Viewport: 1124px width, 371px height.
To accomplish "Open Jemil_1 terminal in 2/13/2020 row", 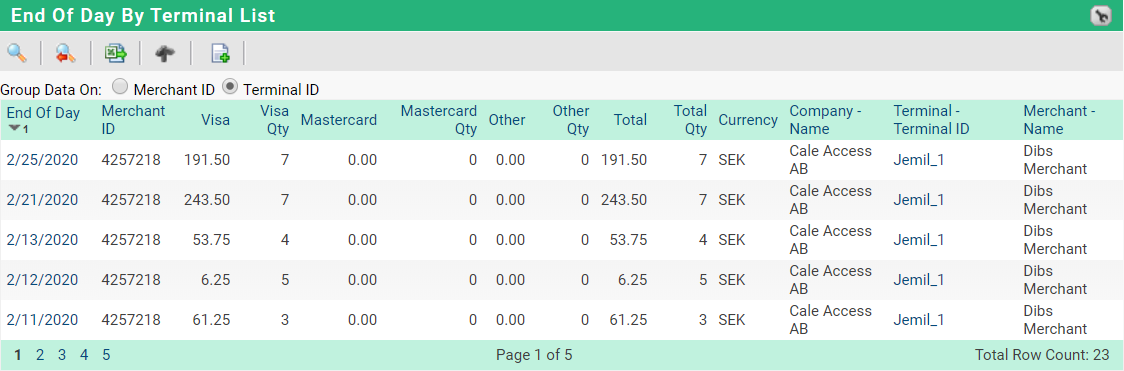I will pyautogui.click(x=918, y=241).
